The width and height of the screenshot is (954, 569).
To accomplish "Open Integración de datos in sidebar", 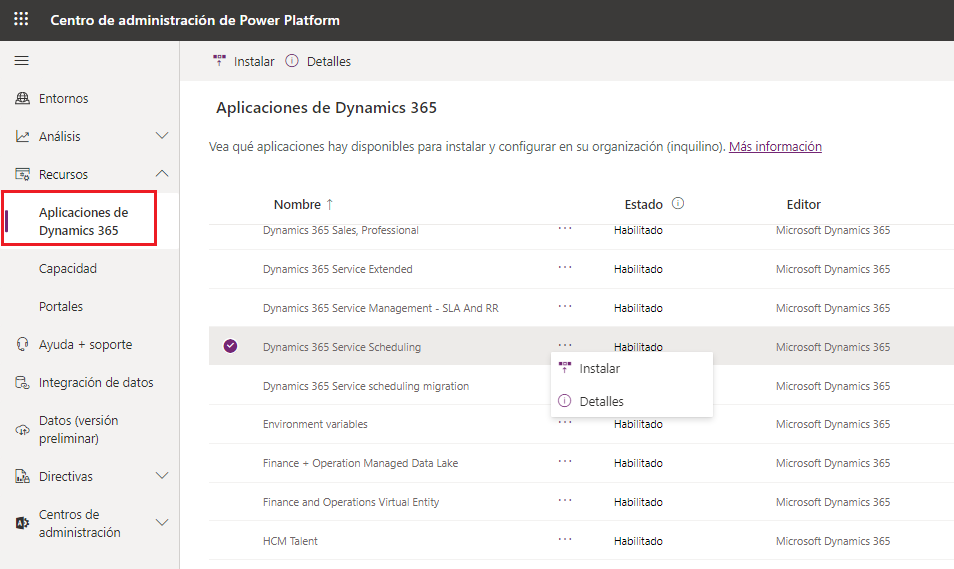I will 96,383.
